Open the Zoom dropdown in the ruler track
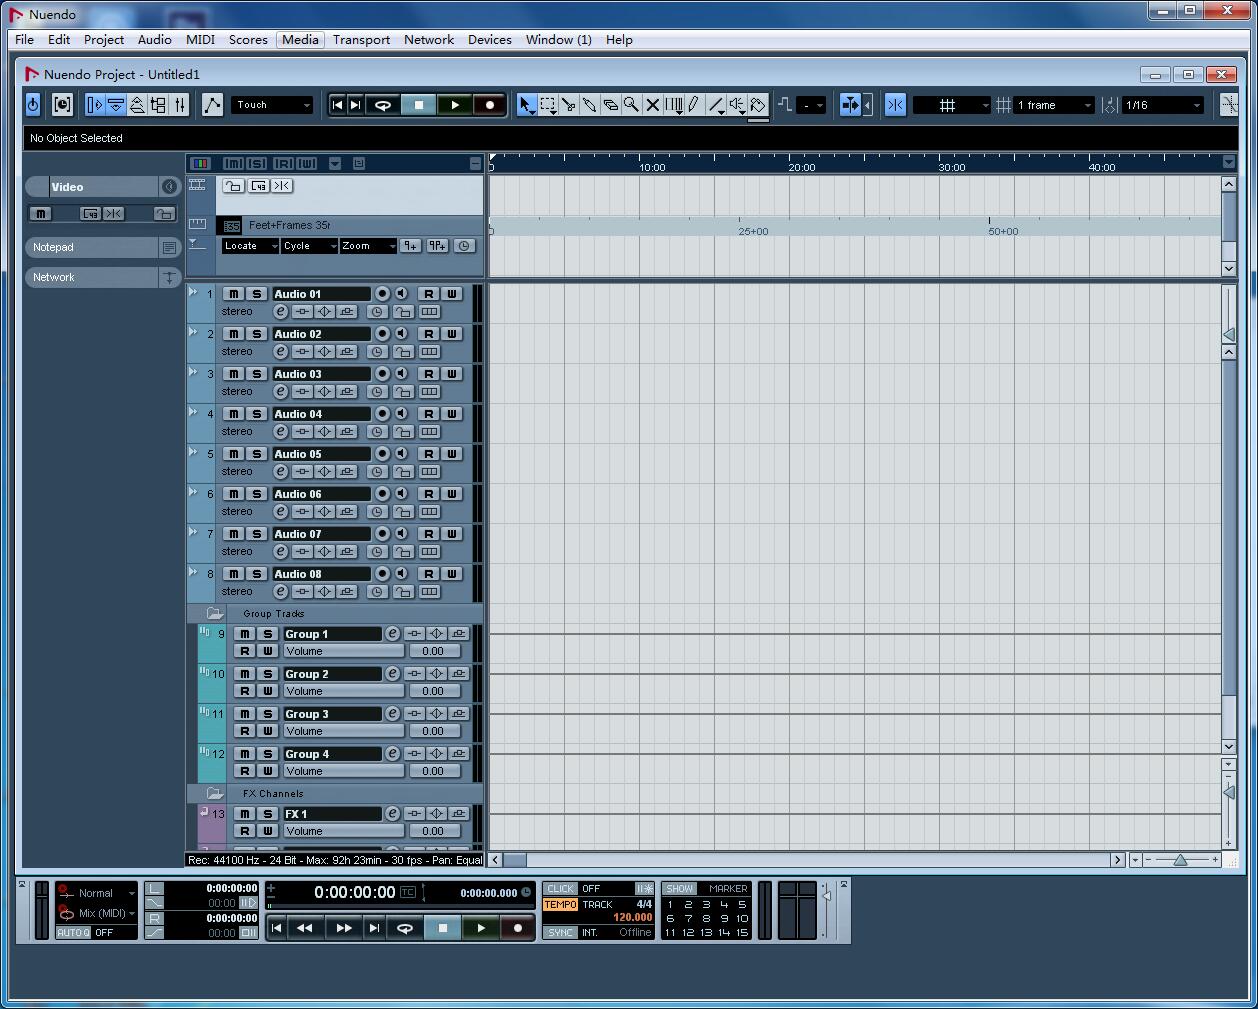The image size is (1258, 1009). 368,245
